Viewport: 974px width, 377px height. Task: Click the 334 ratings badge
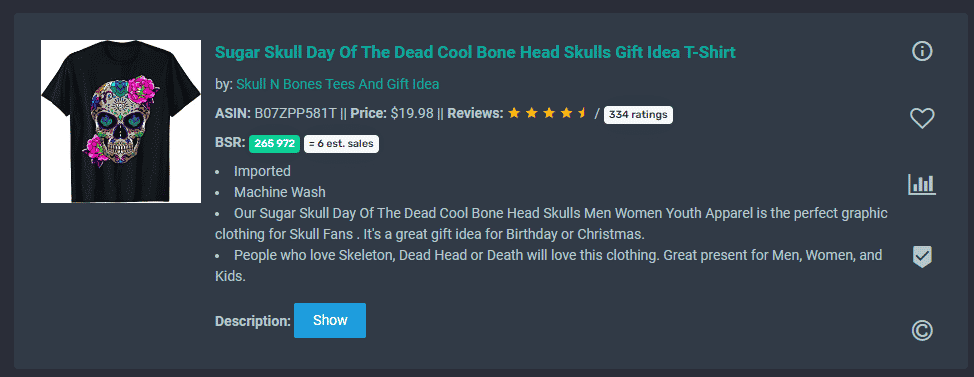click(x=638, y=115)
